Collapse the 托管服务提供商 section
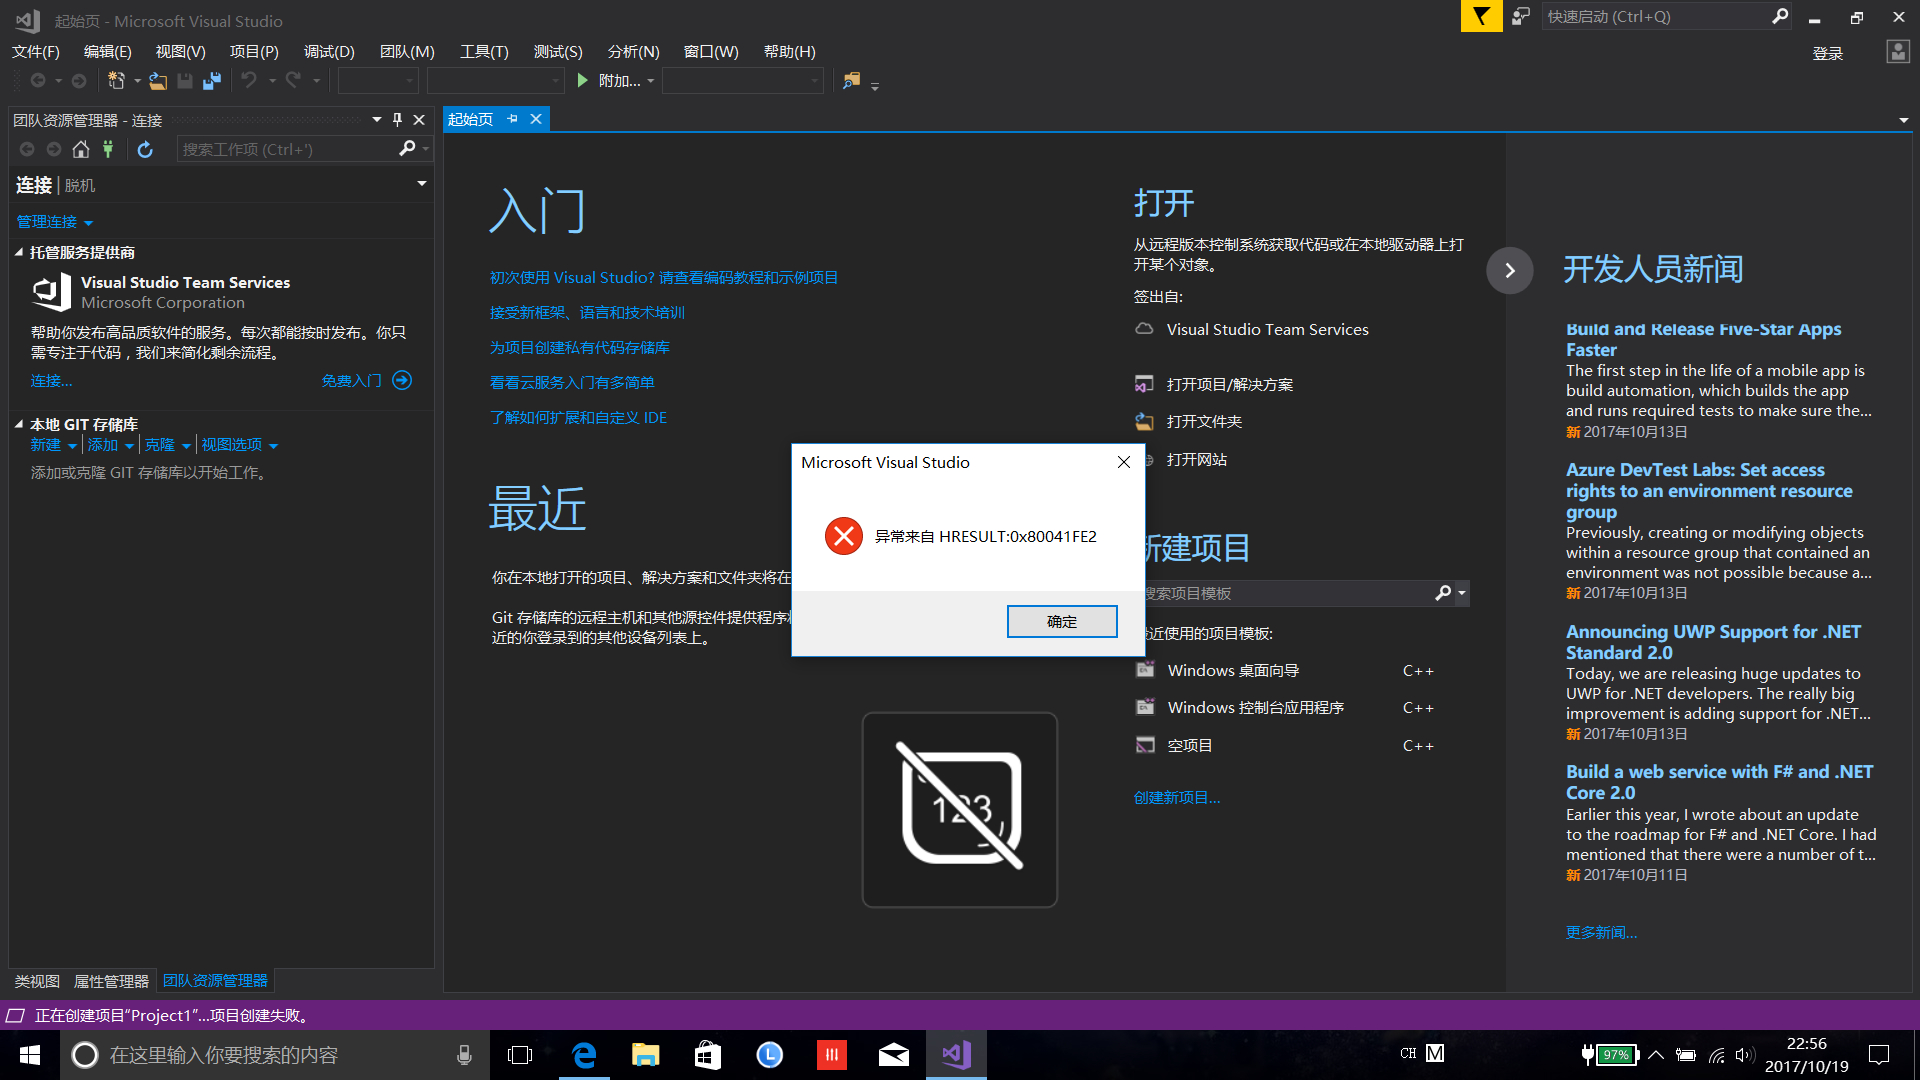Image resolution: width=1920 pixels, height=1080 pixels. pos(19,253)
